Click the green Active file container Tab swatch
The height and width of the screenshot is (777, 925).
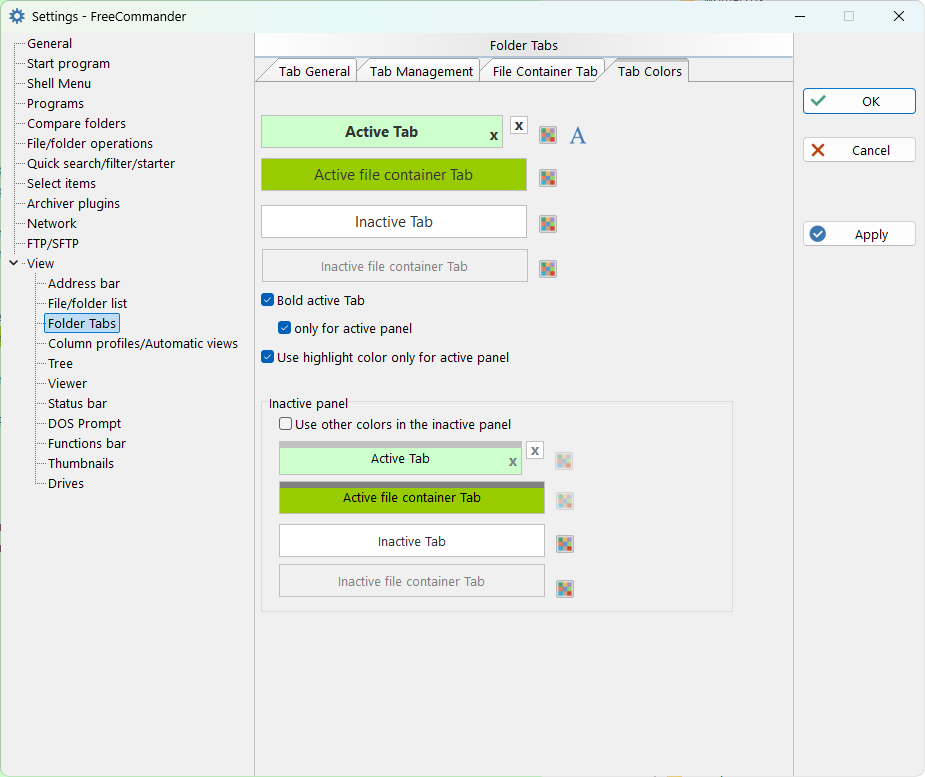(x=393, y=175)
